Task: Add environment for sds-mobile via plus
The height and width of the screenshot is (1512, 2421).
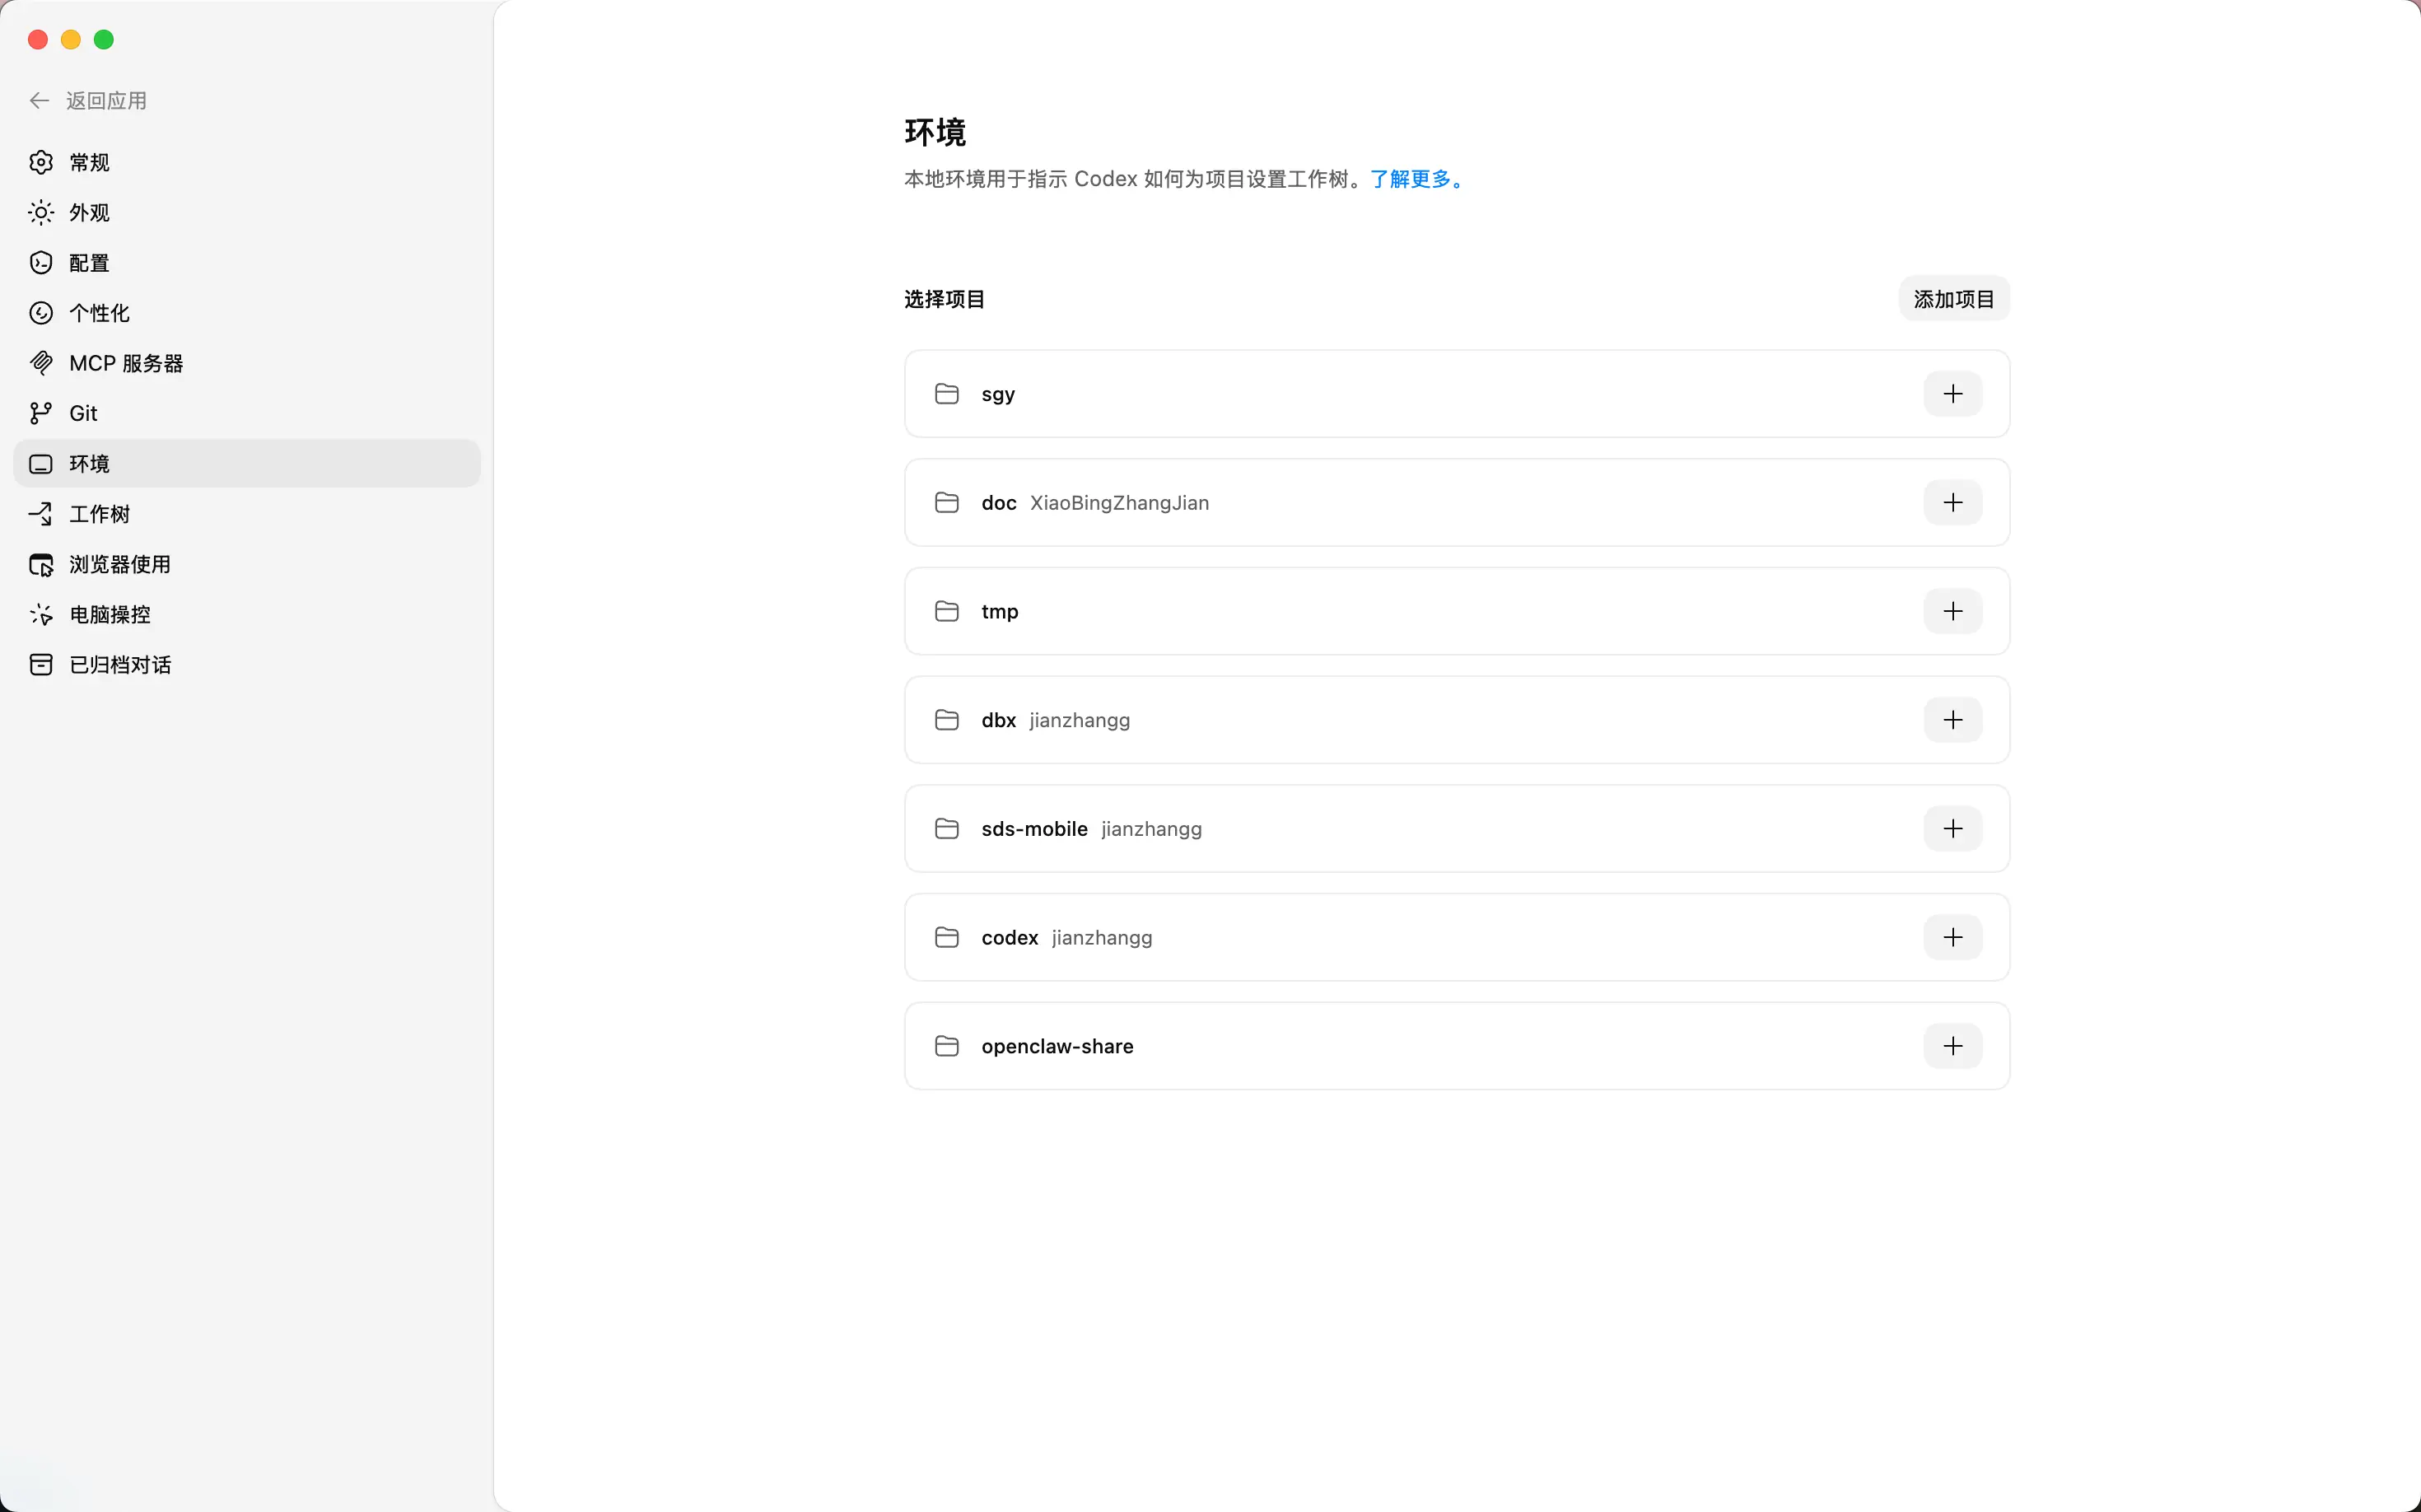Action: coord(1952,829)
